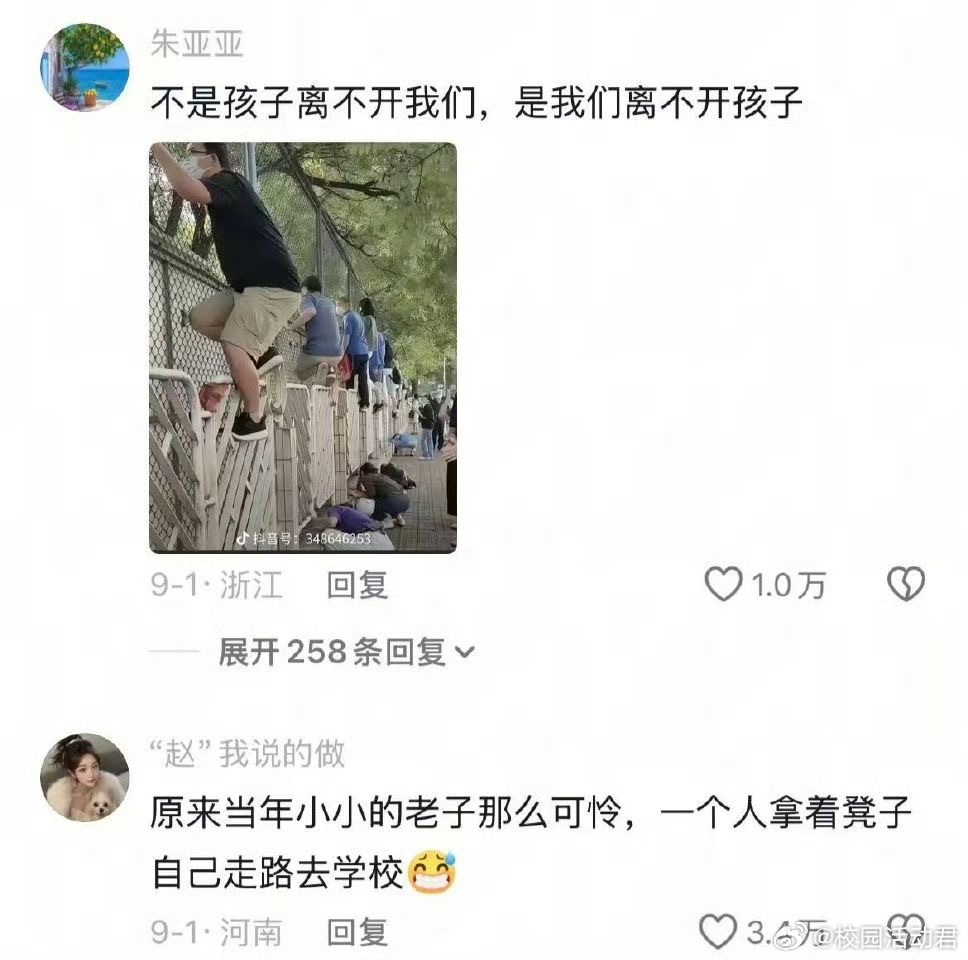Tap the sweating grin emoji in comment
968x960 pixels.
coord(432,872)
